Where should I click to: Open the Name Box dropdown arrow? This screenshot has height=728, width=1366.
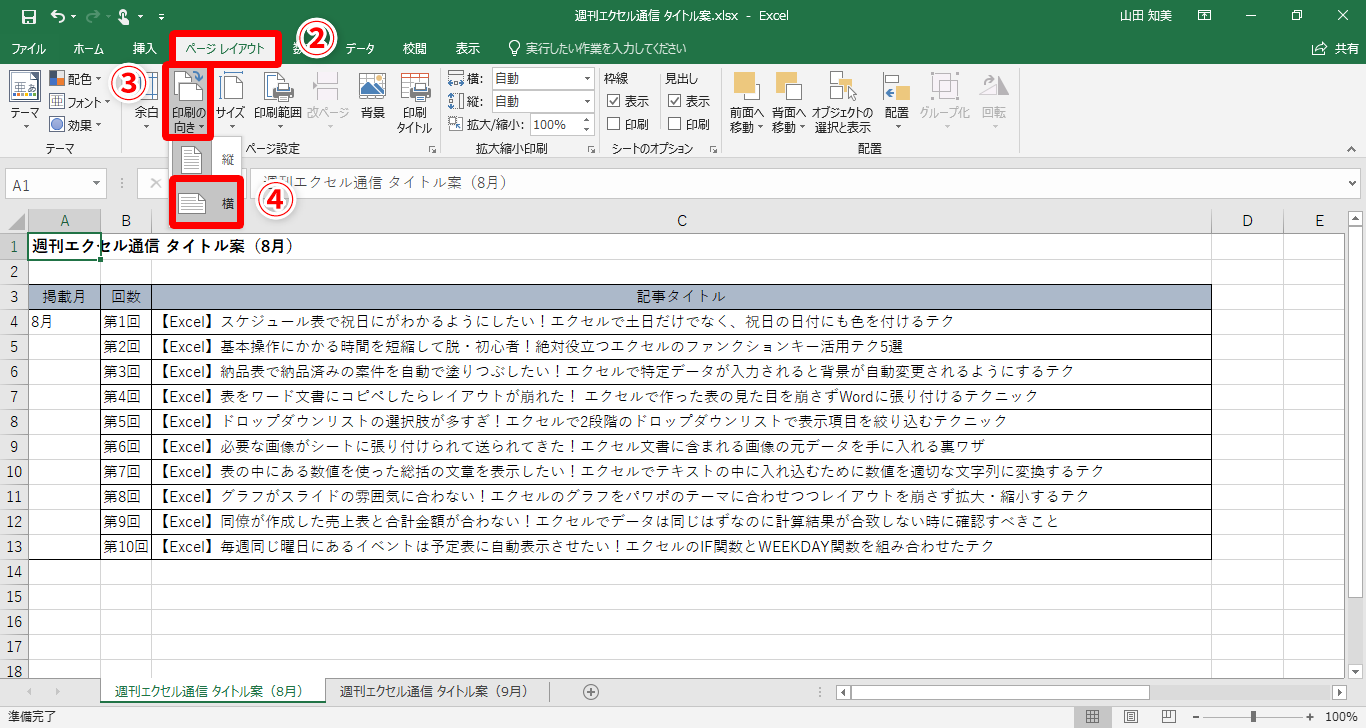pos(96,185)
